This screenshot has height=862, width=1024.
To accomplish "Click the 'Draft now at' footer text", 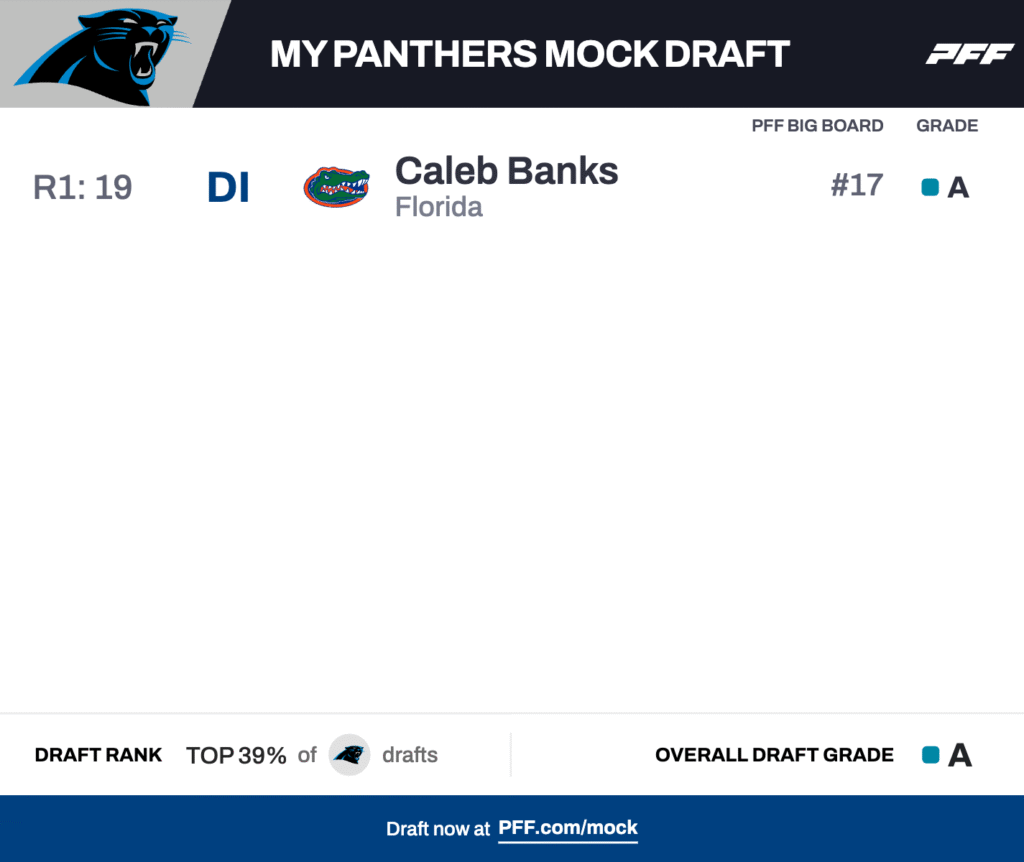I will (438, 829).
